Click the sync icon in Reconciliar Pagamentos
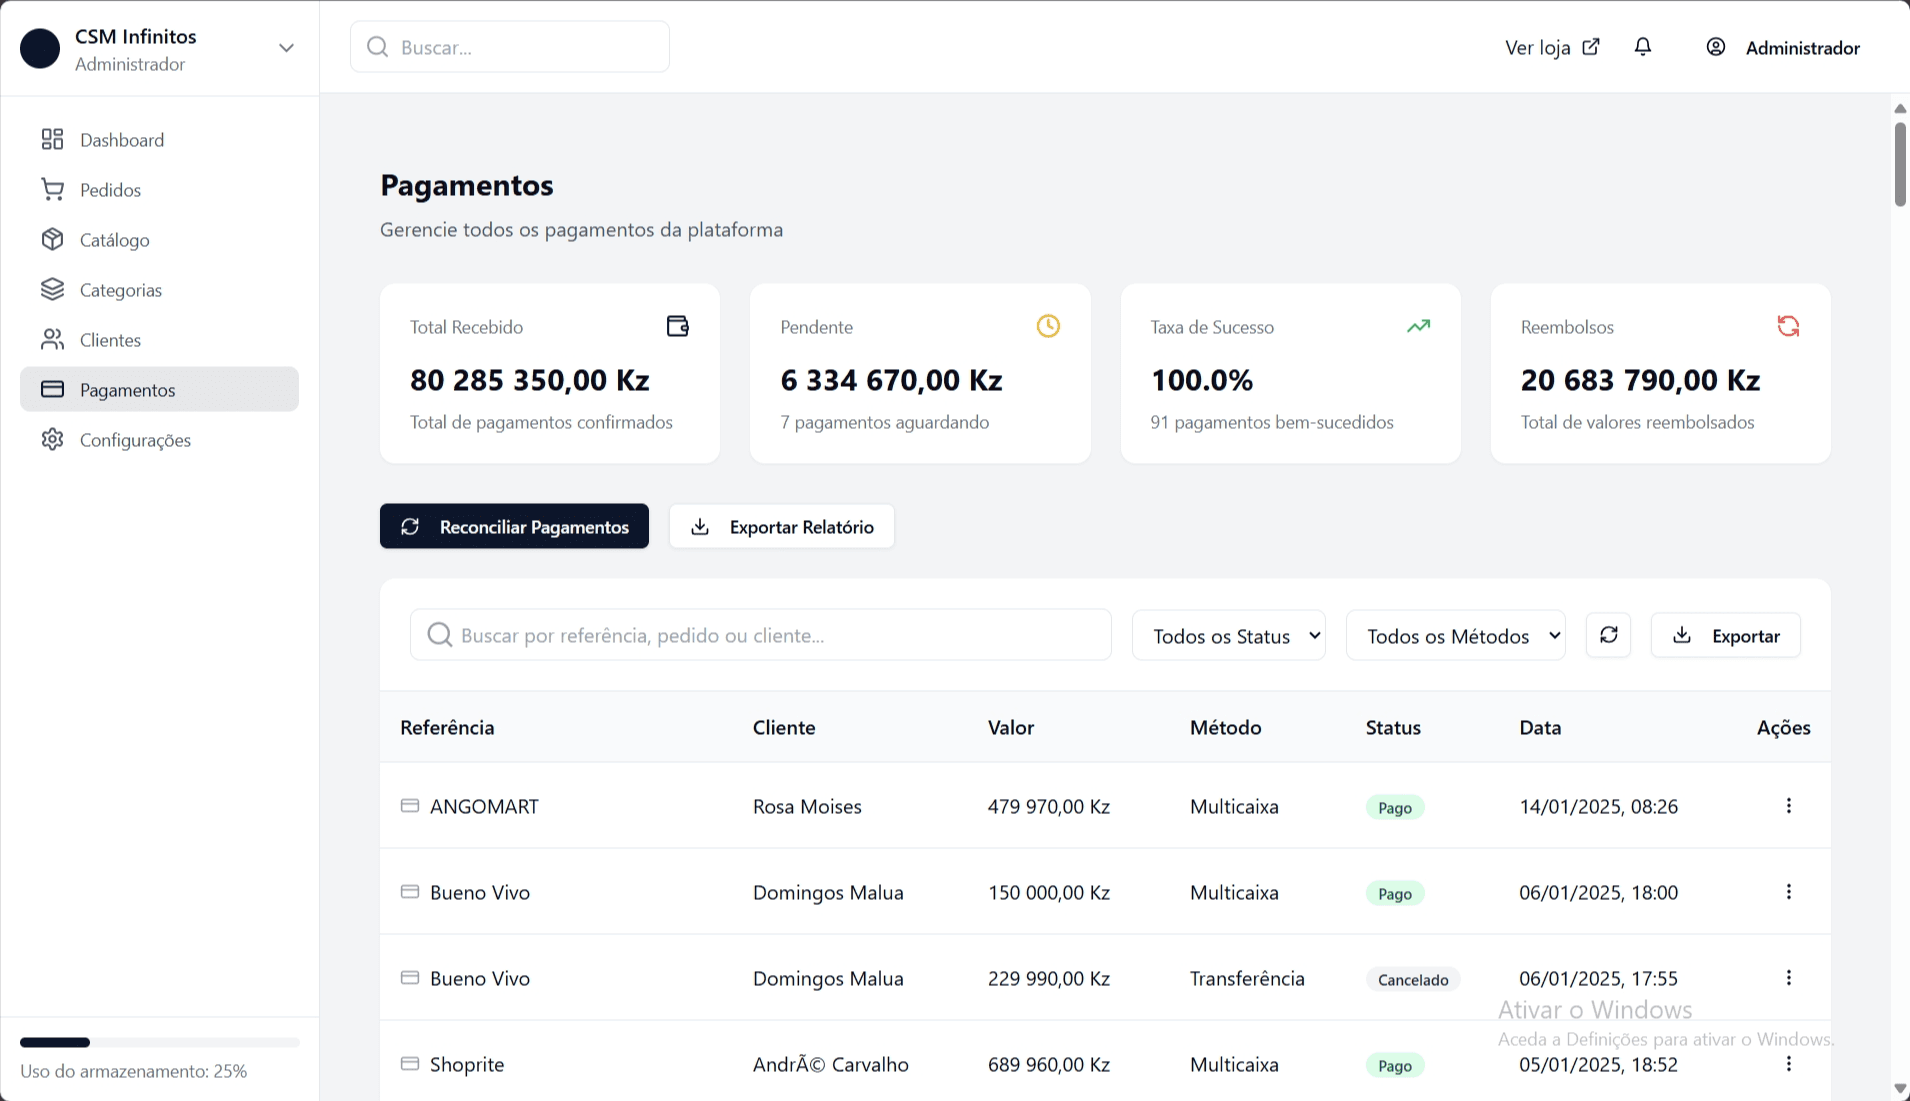The image size is (1910, 1101). [x=410, y=526]
